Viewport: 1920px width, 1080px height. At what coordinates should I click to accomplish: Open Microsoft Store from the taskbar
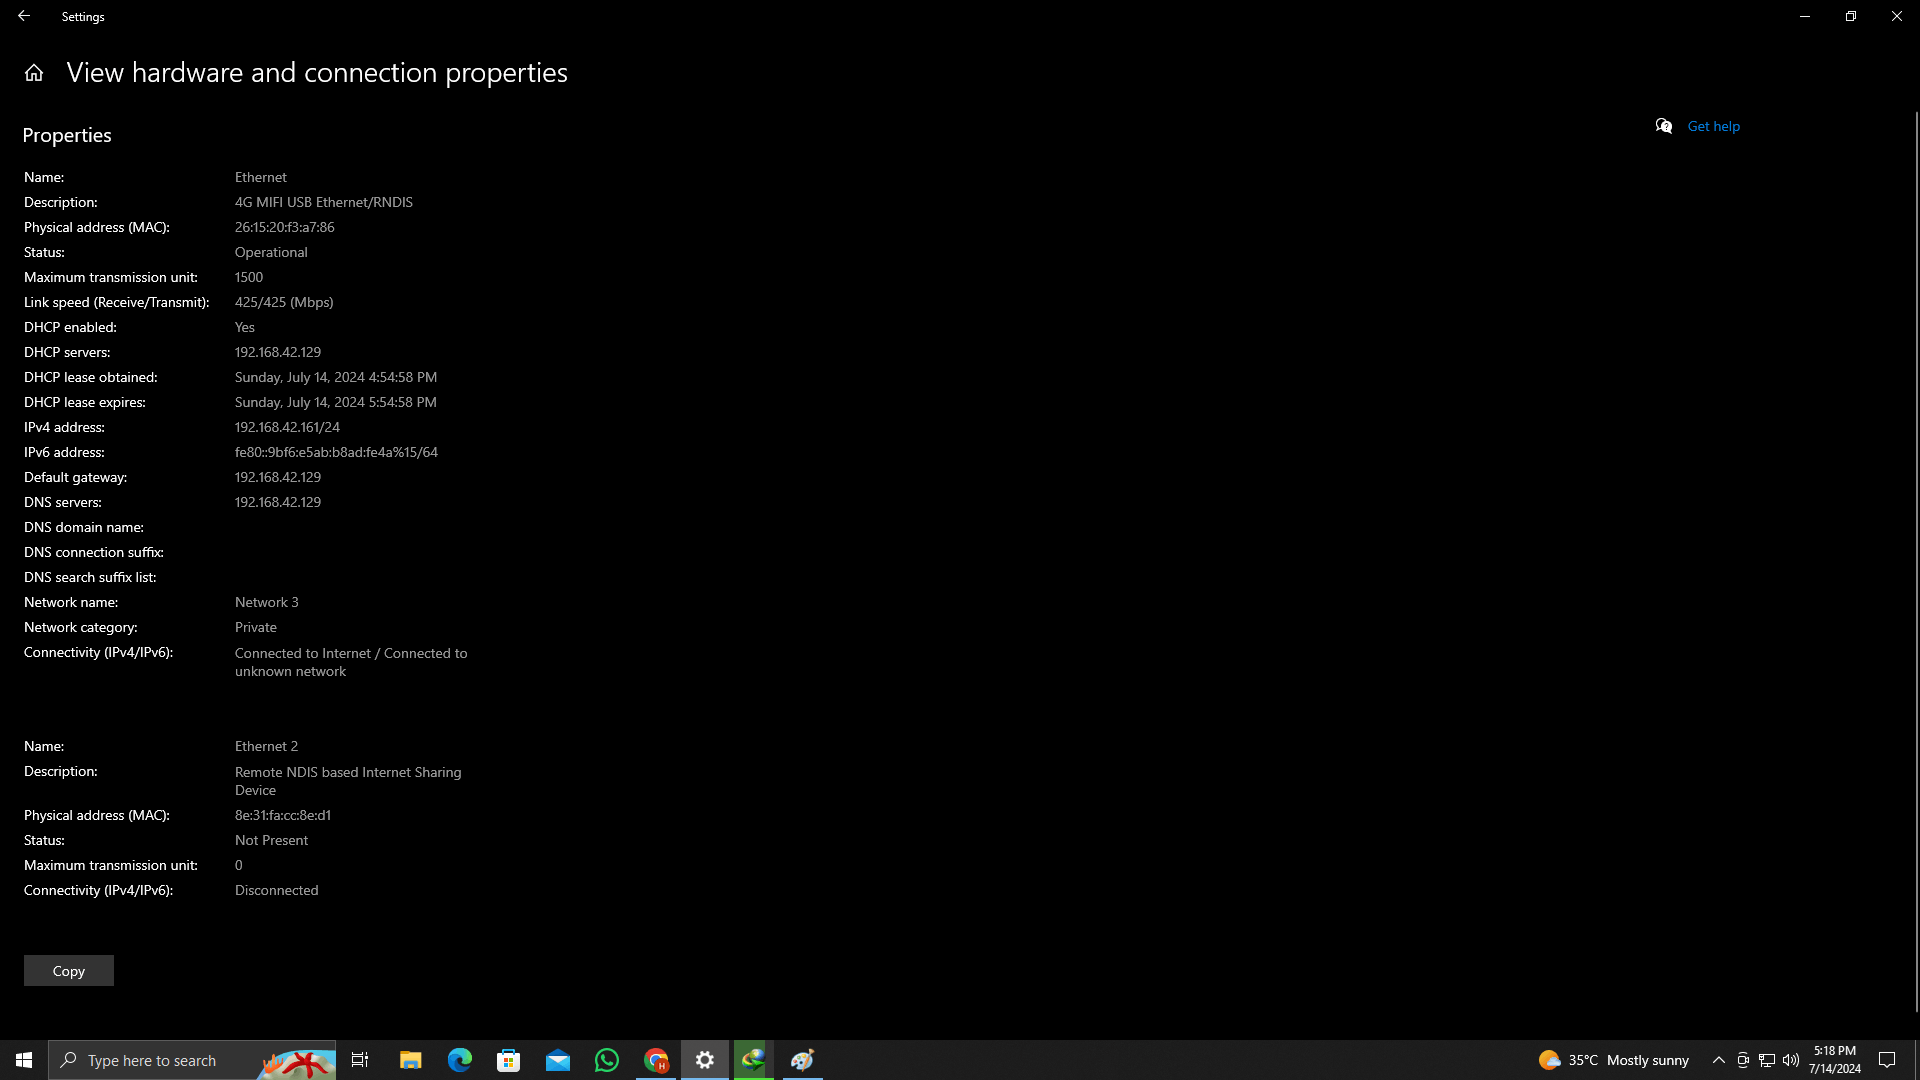click(509, 1060)
